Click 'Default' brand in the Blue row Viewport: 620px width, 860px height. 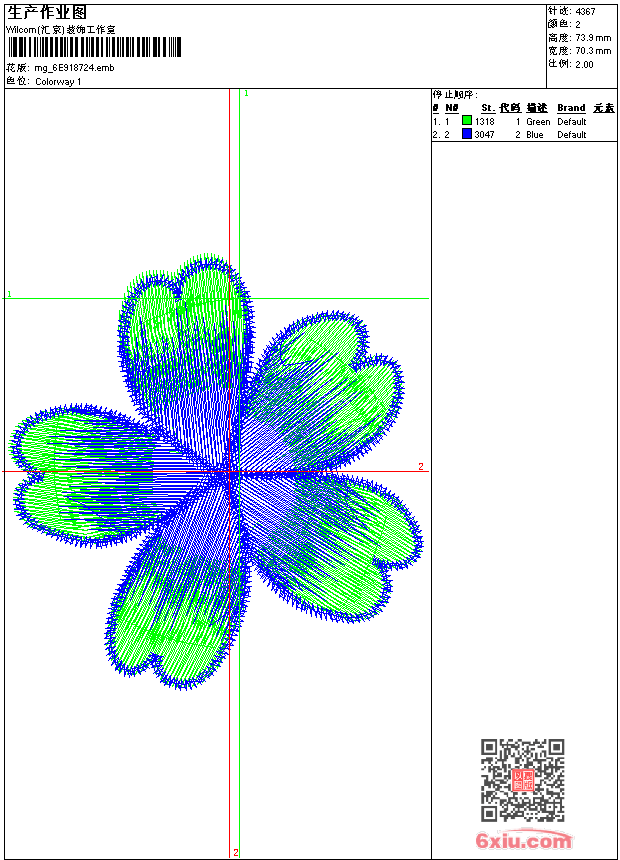(572, 135)
